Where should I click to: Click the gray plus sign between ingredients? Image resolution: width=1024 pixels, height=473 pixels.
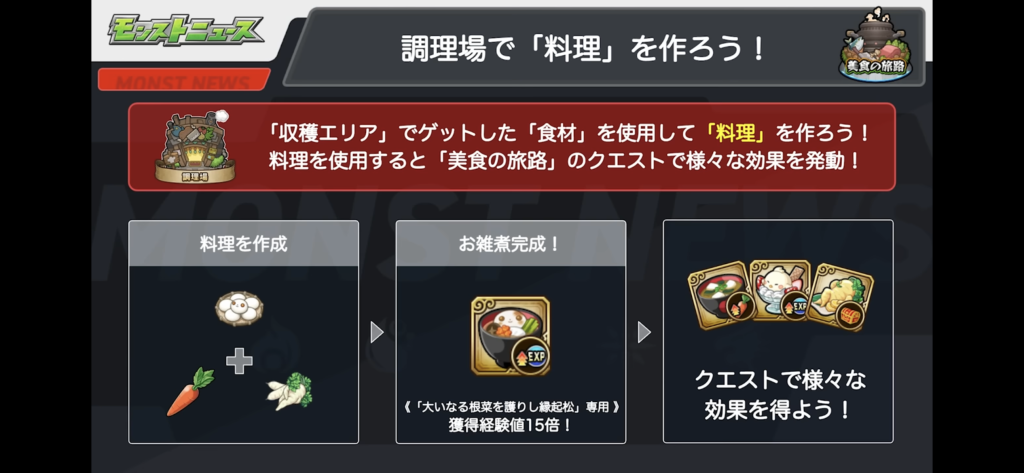239,361
